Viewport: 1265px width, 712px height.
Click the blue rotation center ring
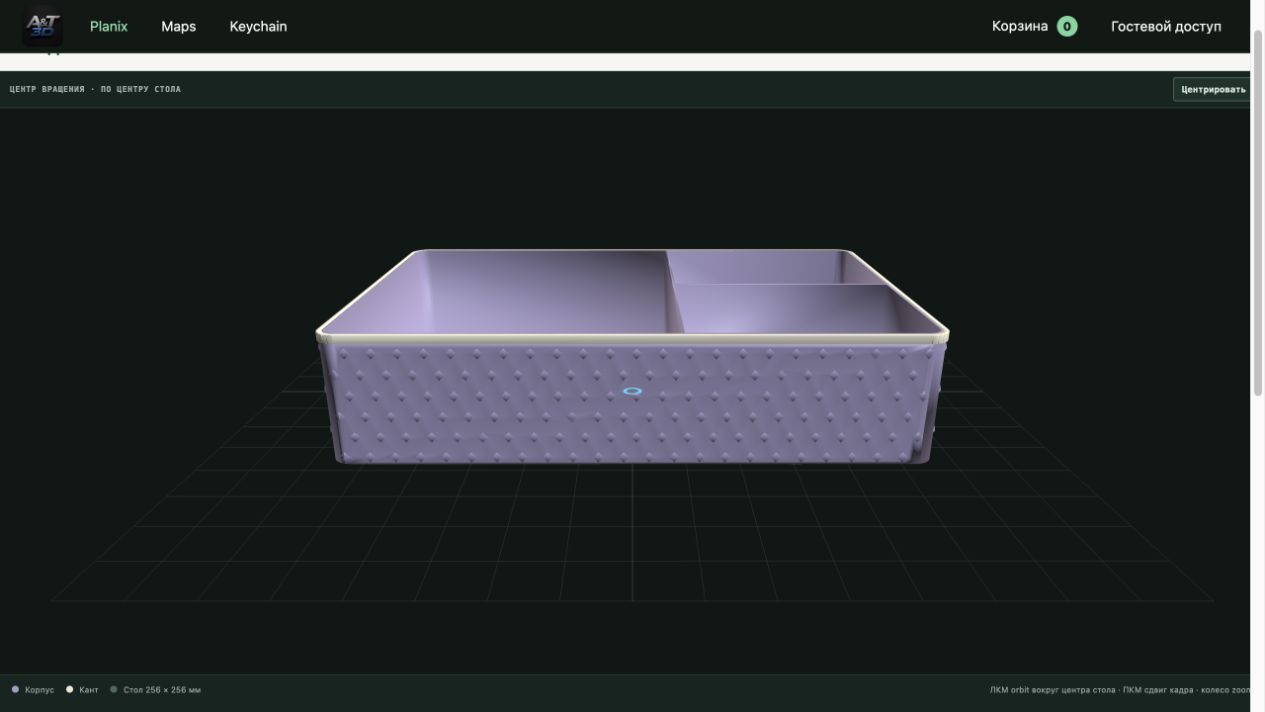point(632,391)
